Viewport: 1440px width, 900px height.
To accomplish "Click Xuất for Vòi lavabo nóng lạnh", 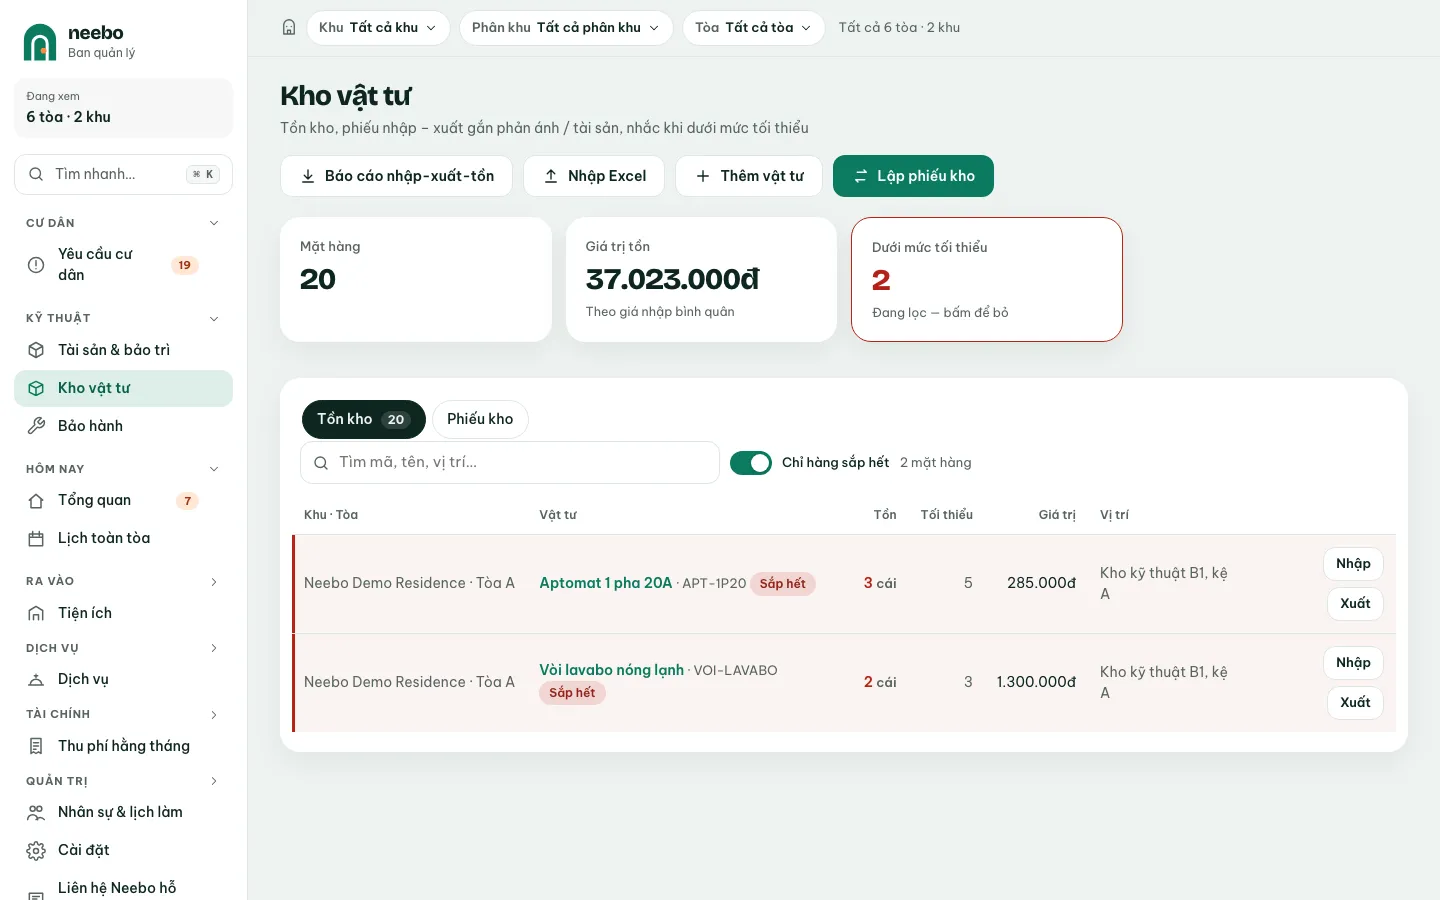I will coord(1355,703).
